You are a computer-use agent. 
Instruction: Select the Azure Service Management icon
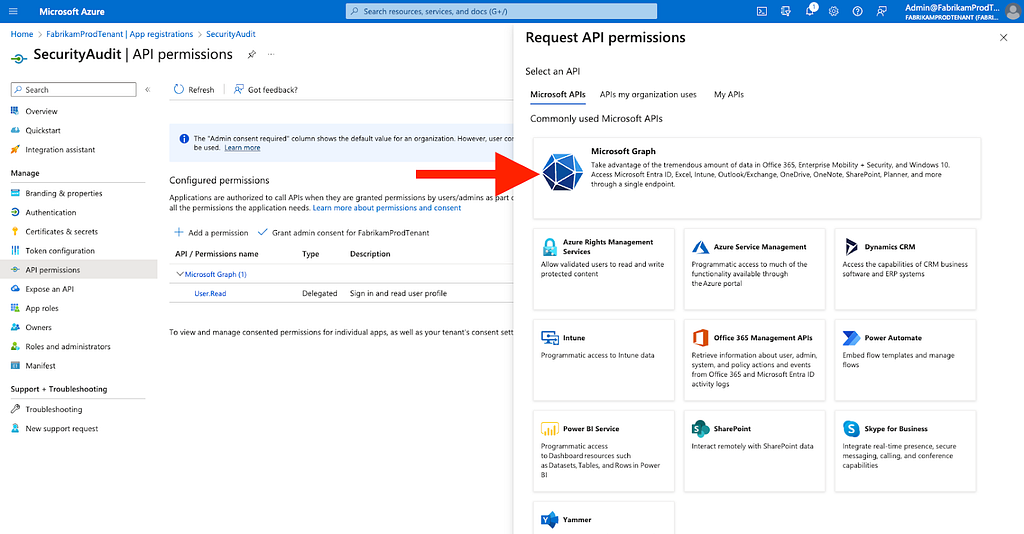pos(700,247)
